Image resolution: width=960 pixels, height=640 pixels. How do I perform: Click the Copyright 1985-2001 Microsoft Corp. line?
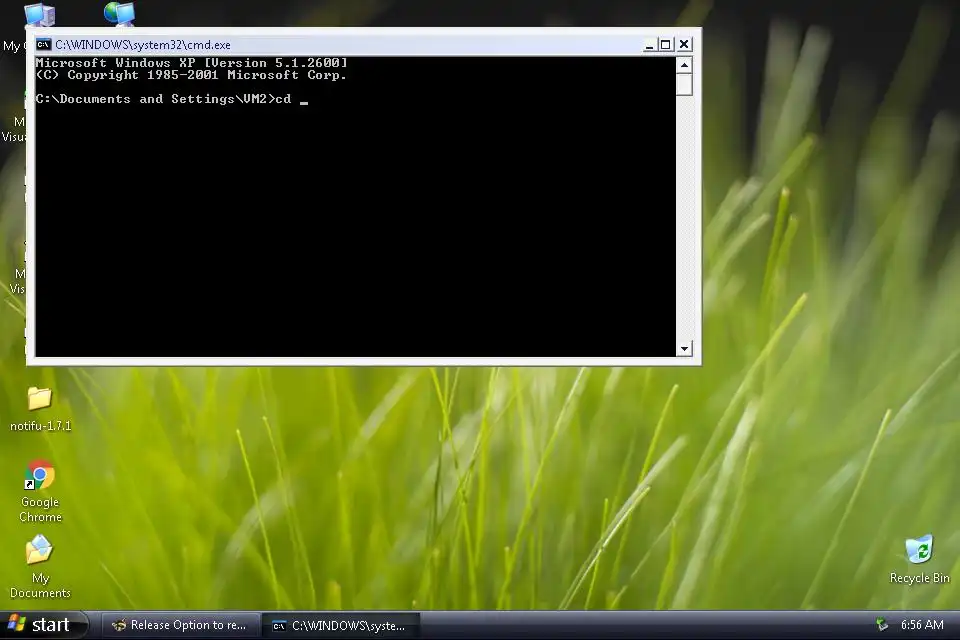191,75
